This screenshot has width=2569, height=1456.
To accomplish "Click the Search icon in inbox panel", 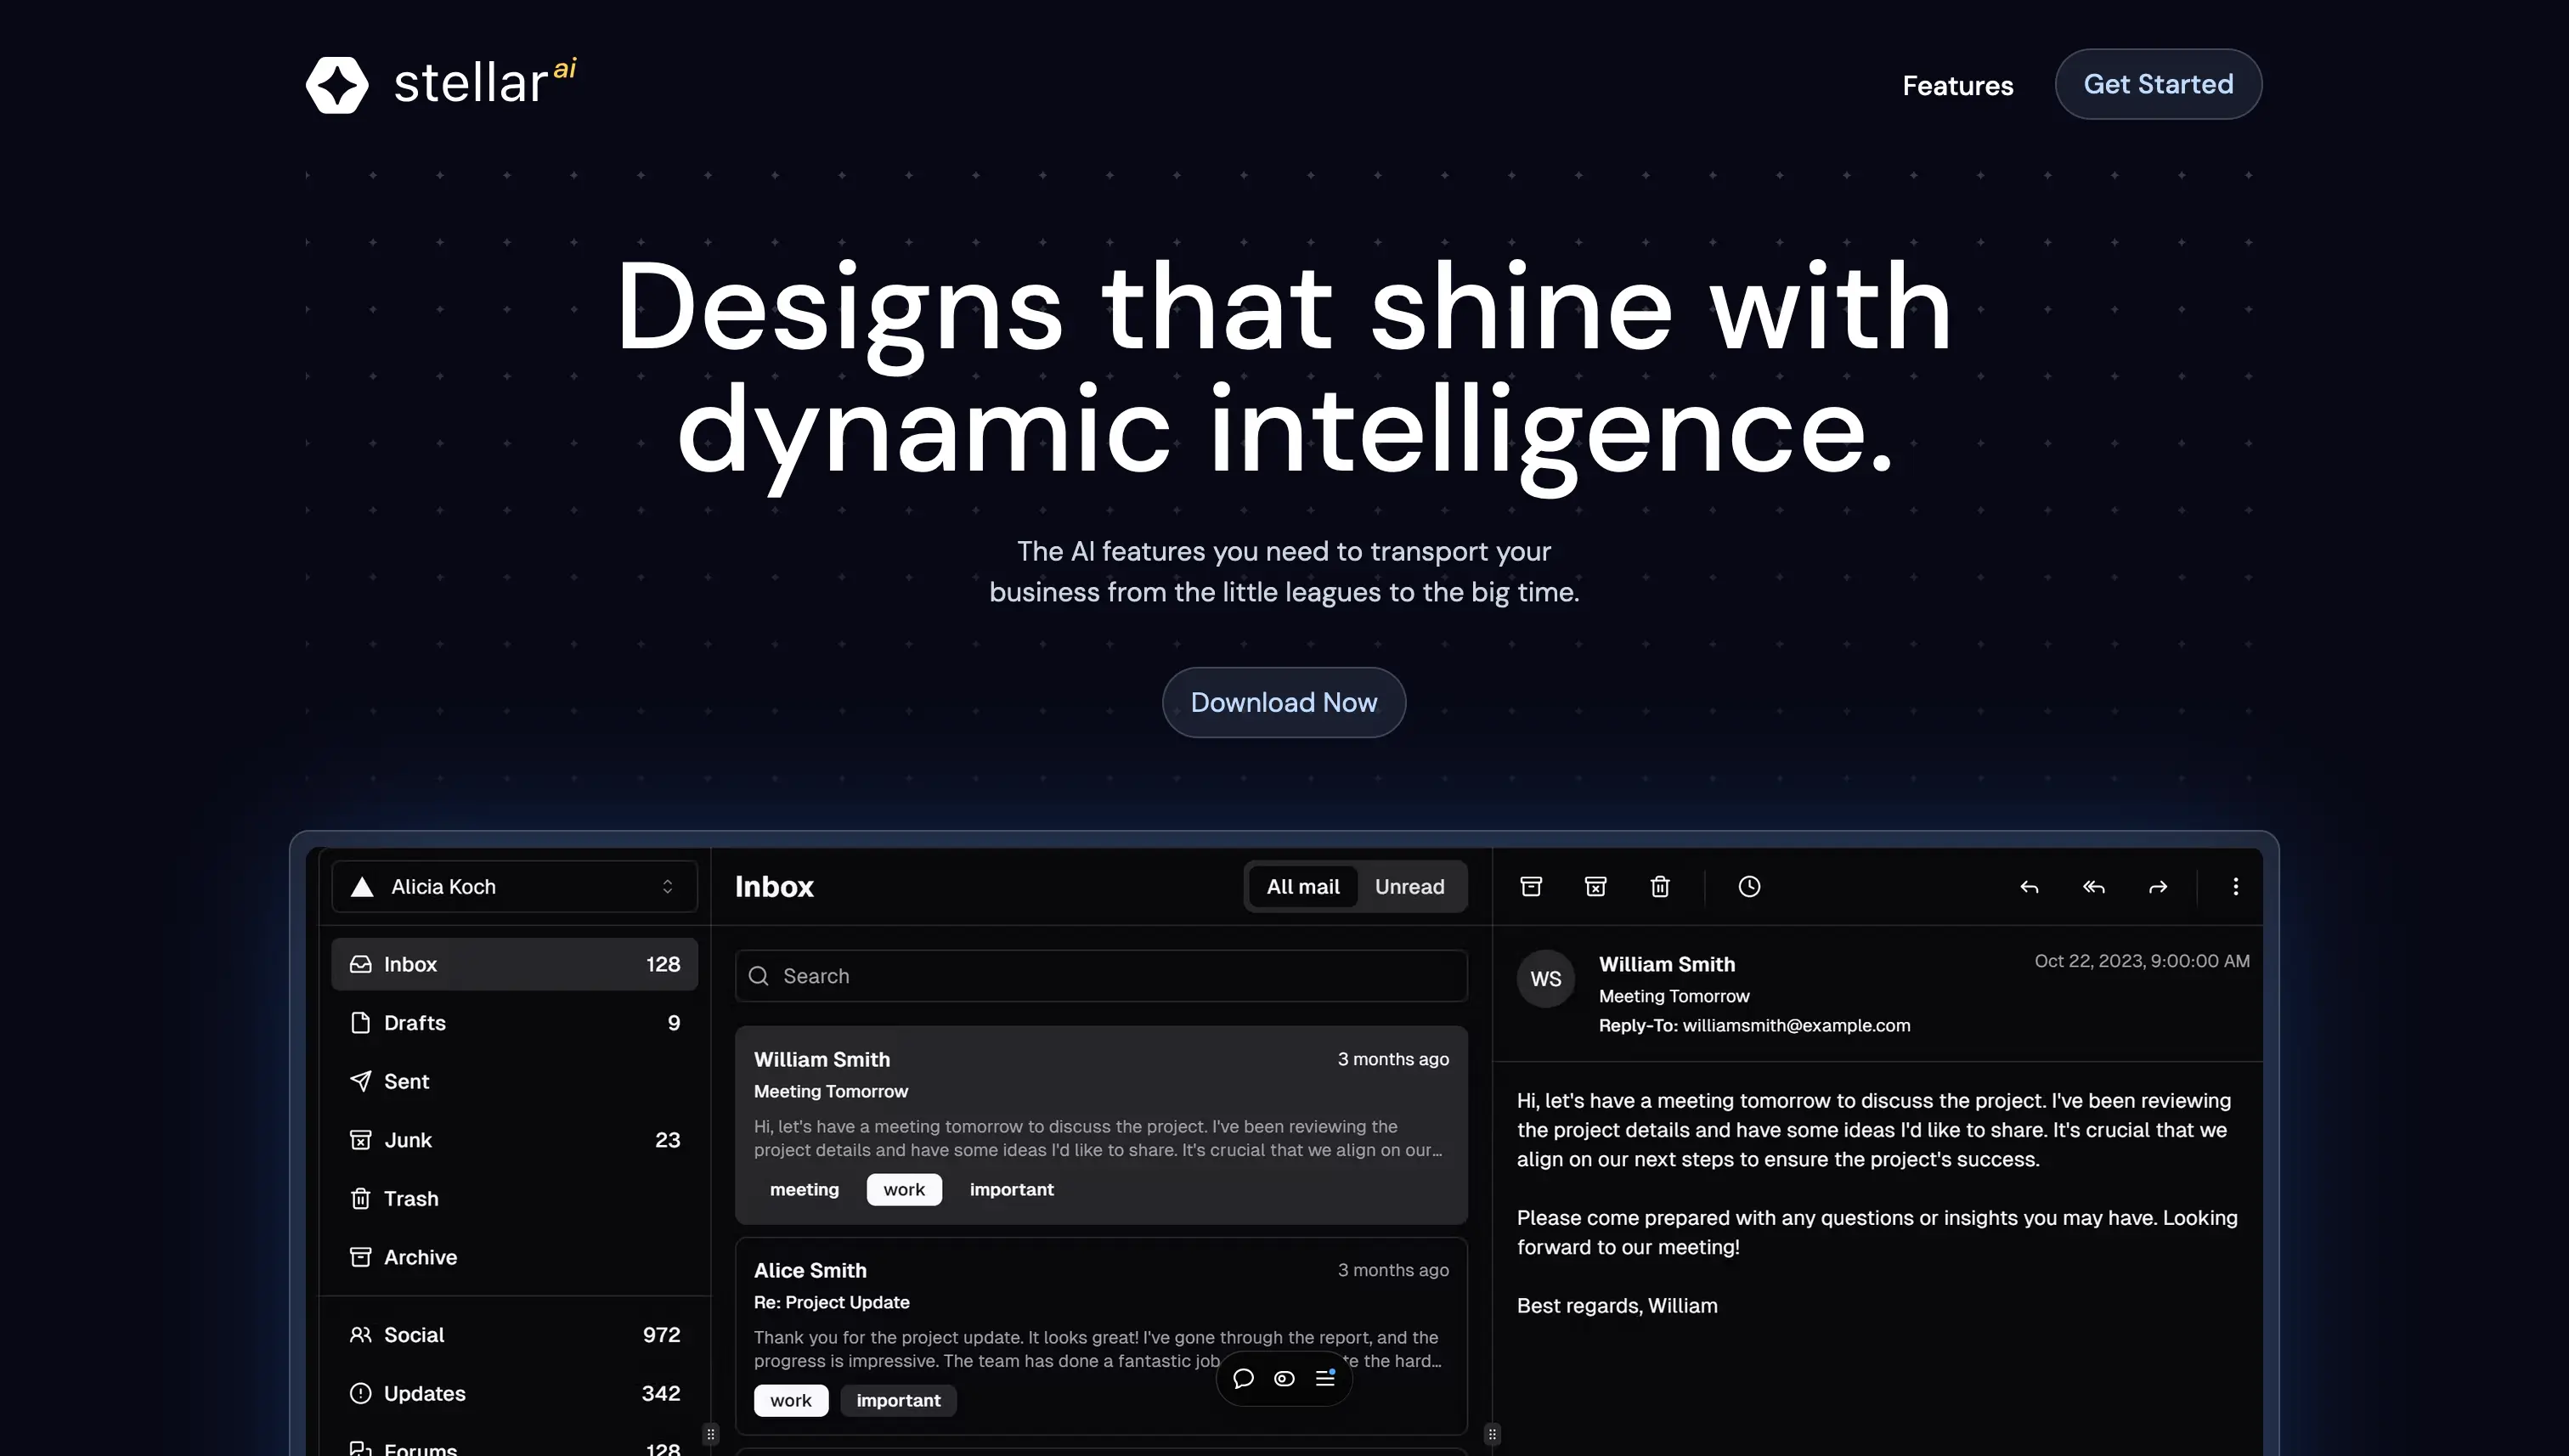I will [x=760, y=974].
